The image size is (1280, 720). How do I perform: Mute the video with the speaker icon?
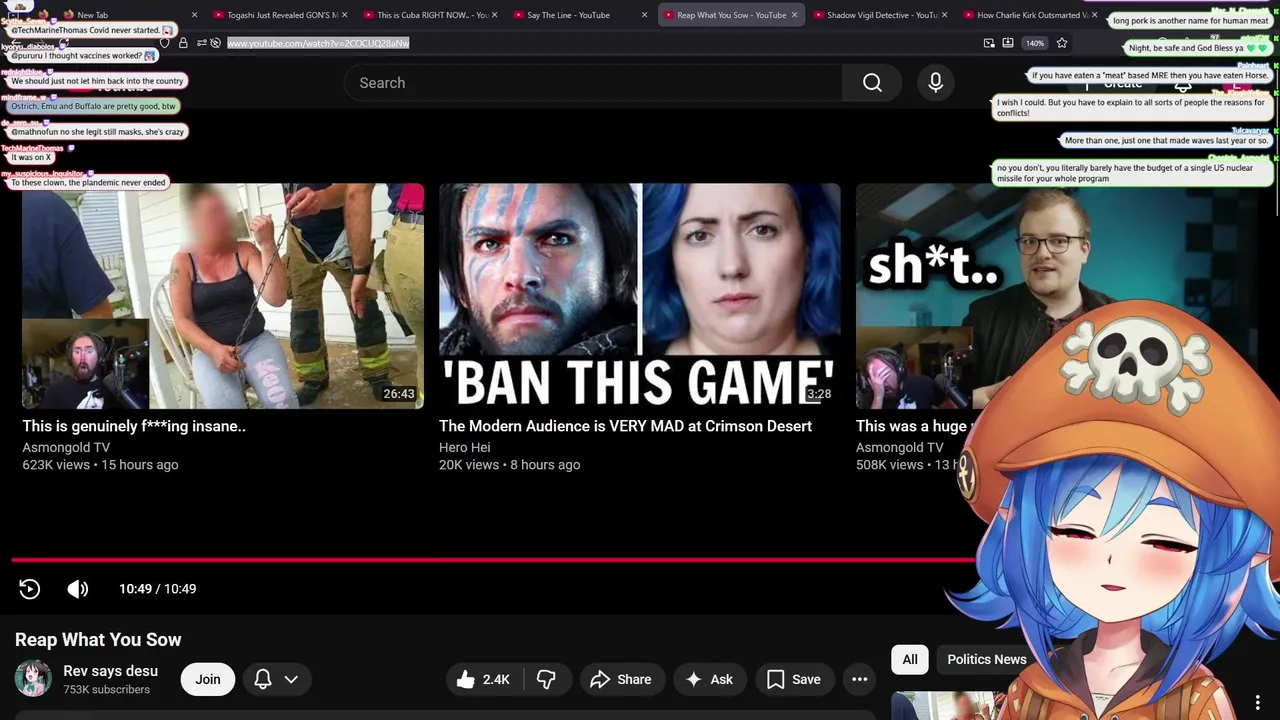point(78,589)
